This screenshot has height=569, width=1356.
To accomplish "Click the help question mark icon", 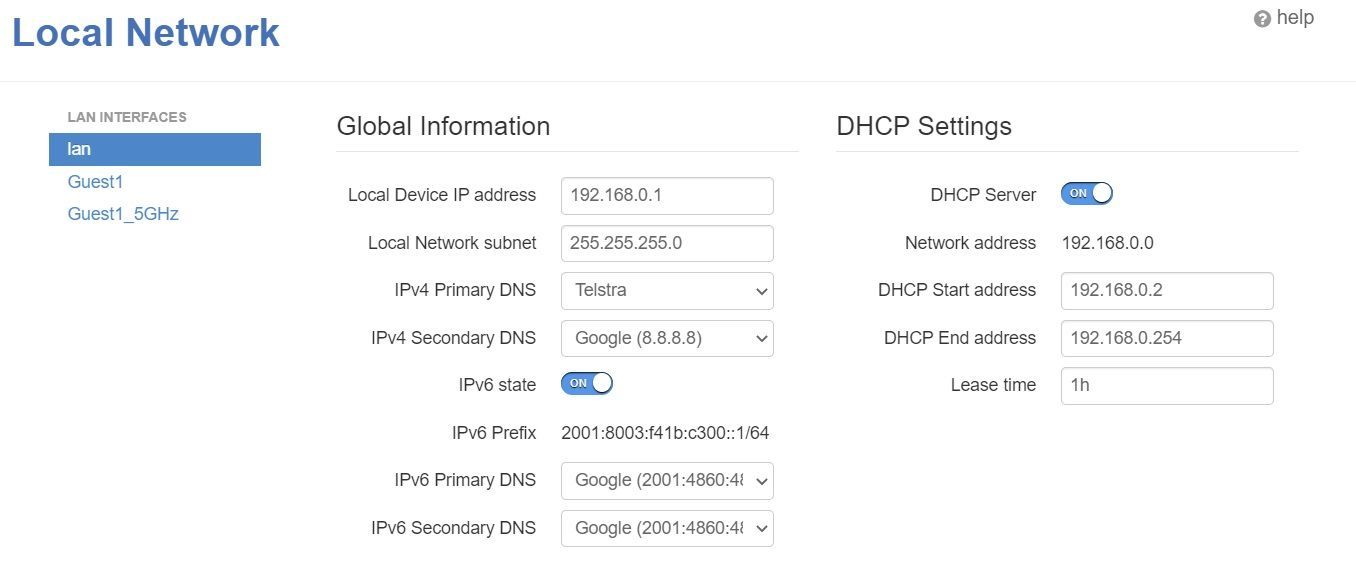I will [1262, 19].
